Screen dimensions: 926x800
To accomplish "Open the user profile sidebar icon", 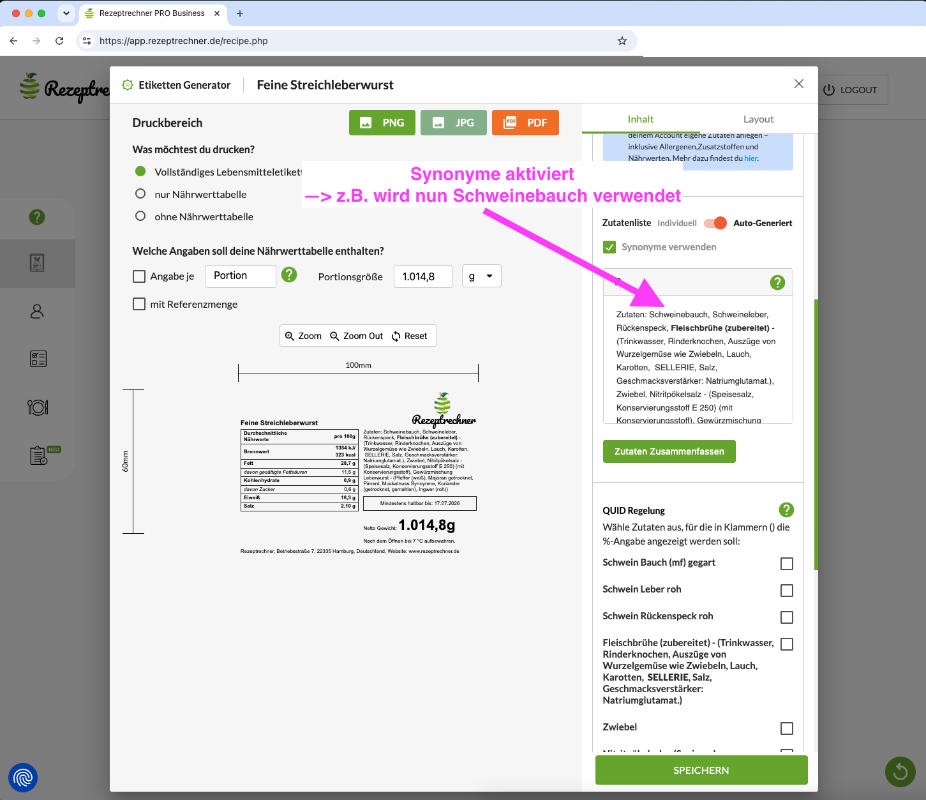I will (37, 311).
